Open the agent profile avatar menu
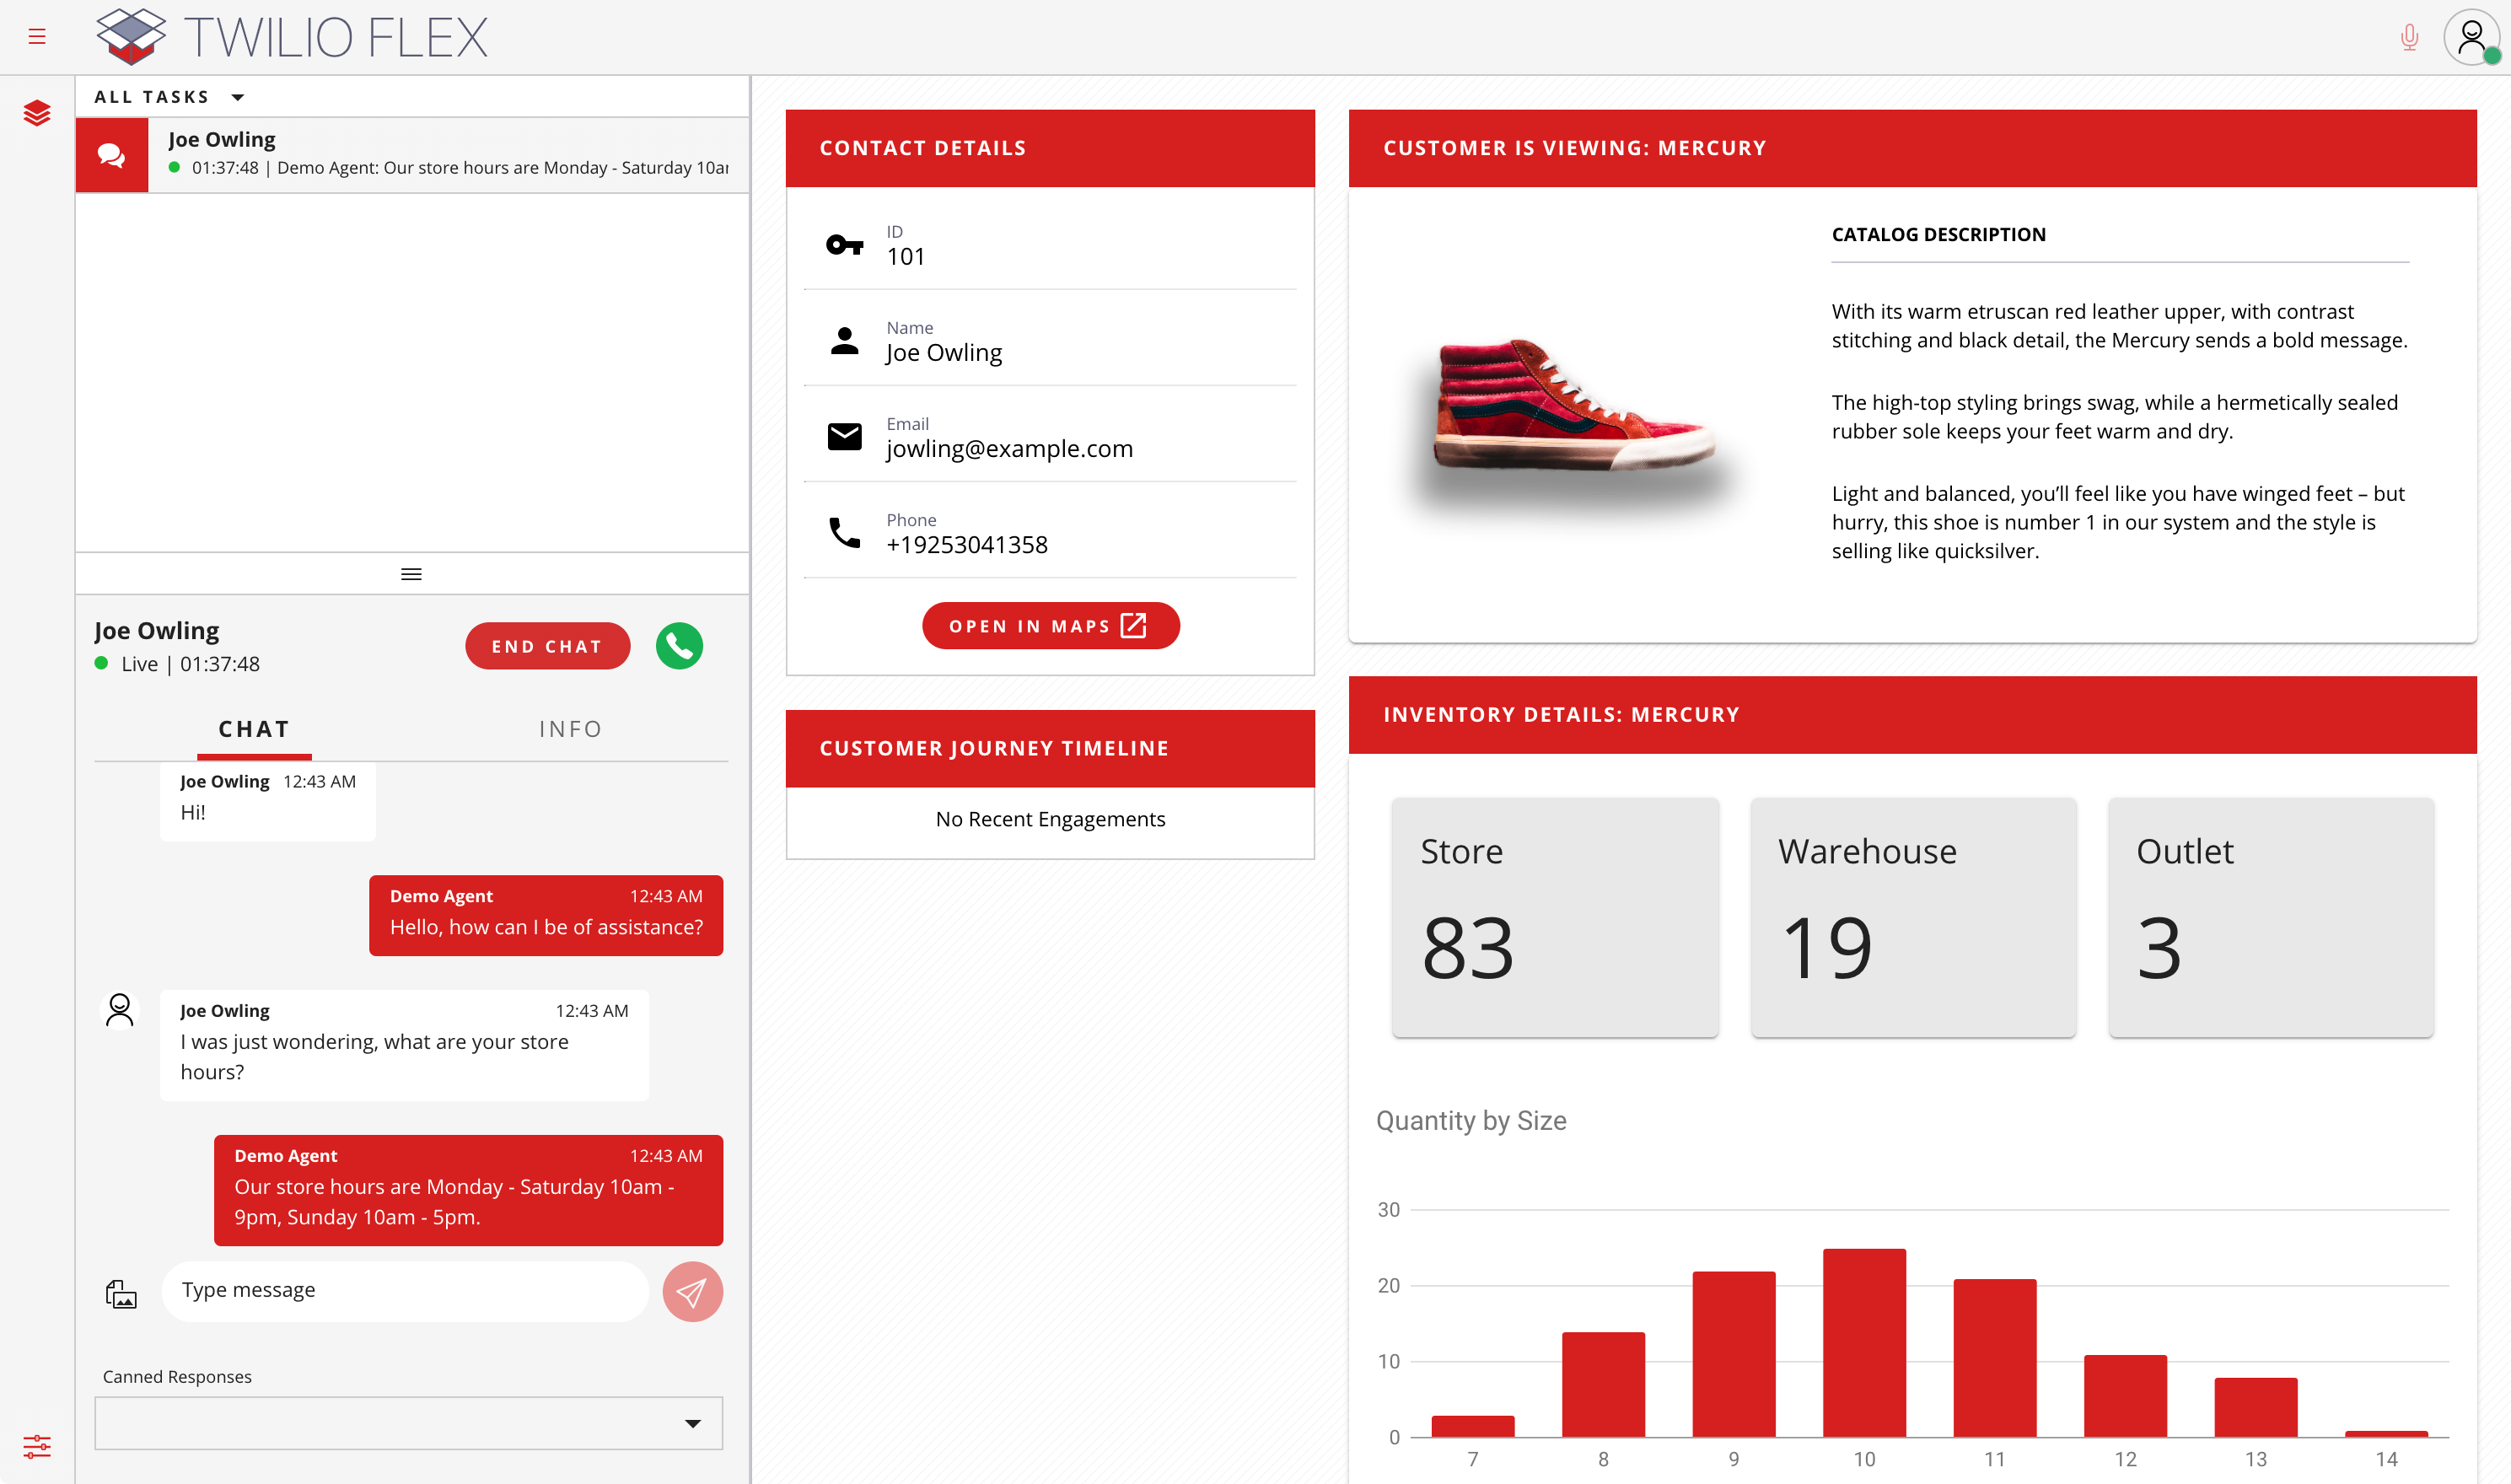 pyautogui.click(x=2471, y=37)
